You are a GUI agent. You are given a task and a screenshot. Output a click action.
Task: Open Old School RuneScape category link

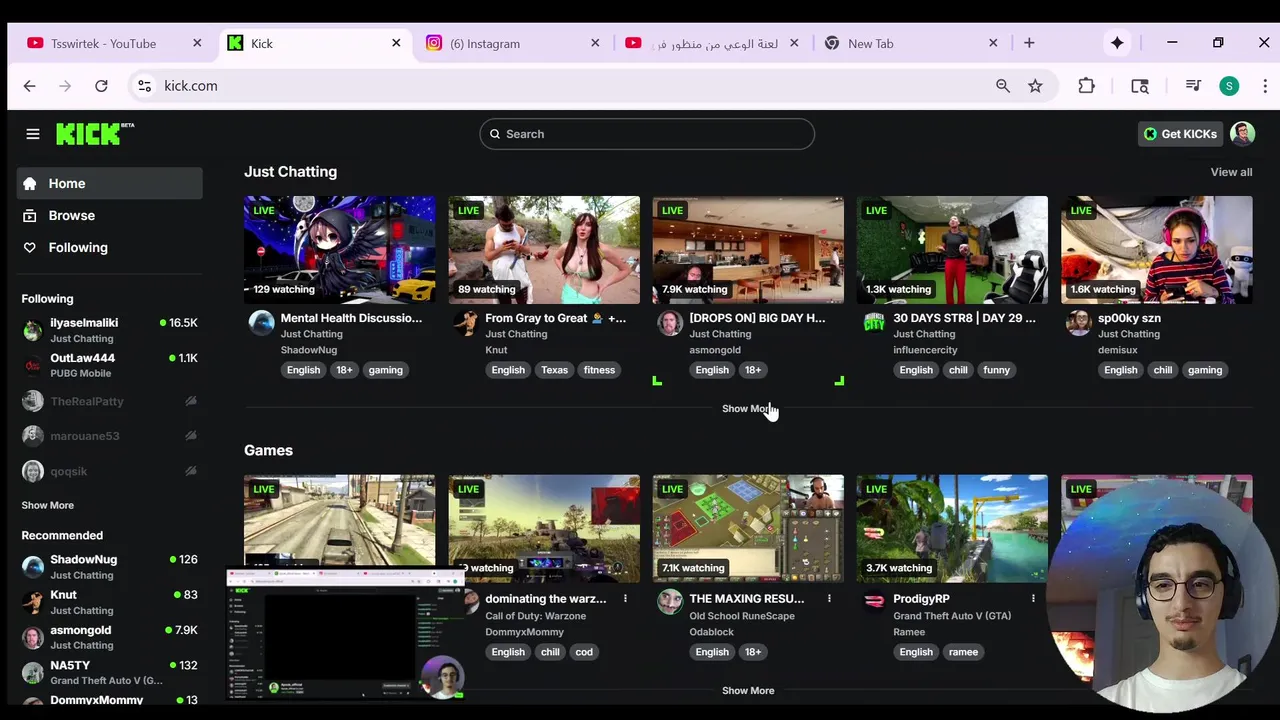point(742,616)
